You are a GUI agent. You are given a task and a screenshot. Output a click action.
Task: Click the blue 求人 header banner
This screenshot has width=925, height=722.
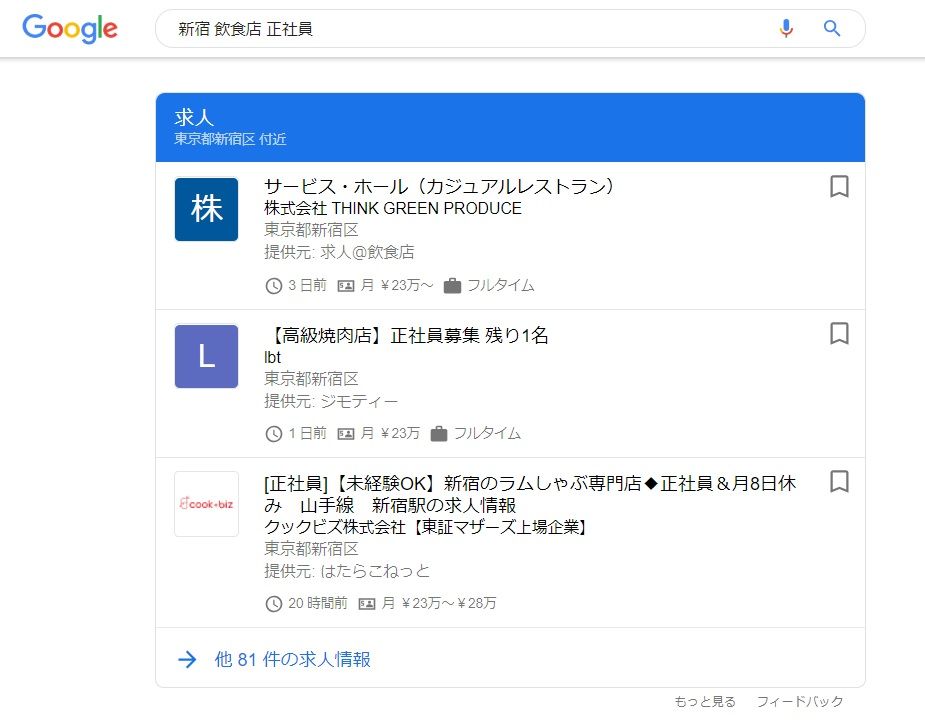(x=510, y=127)
